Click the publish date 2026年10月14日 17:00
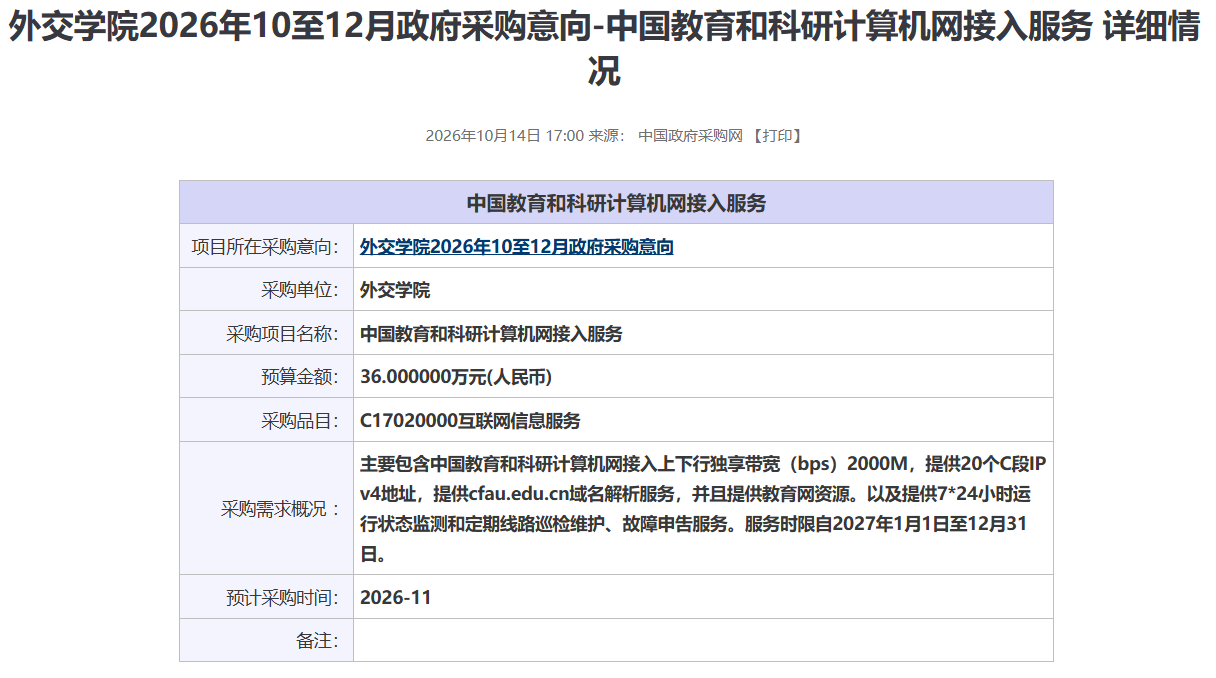The image size is (1216, 678). pos(504,136)
